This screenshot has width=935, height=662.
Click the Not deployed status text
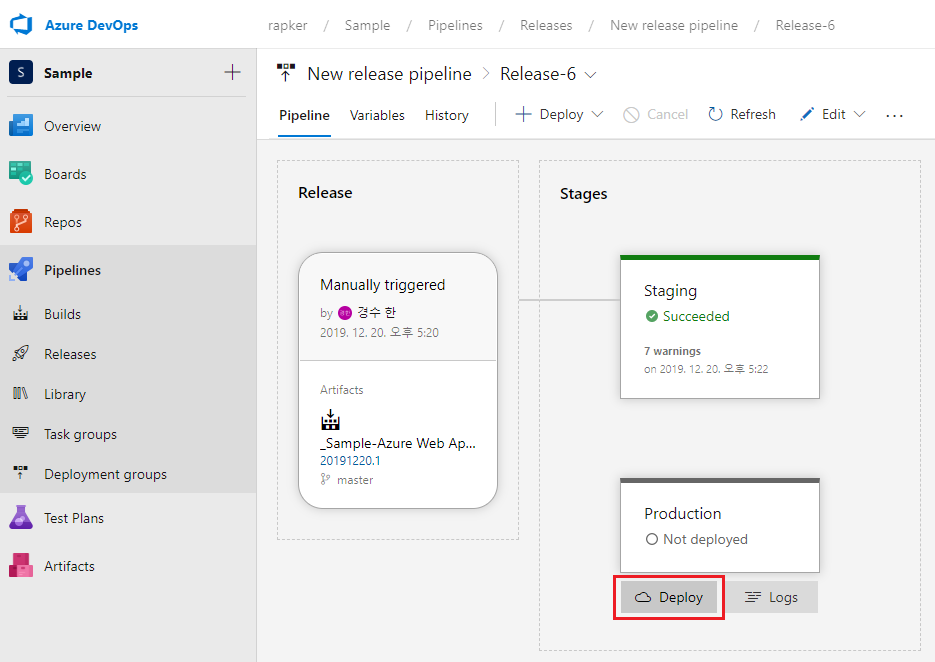pyautogui.click(x=705, y=539)
